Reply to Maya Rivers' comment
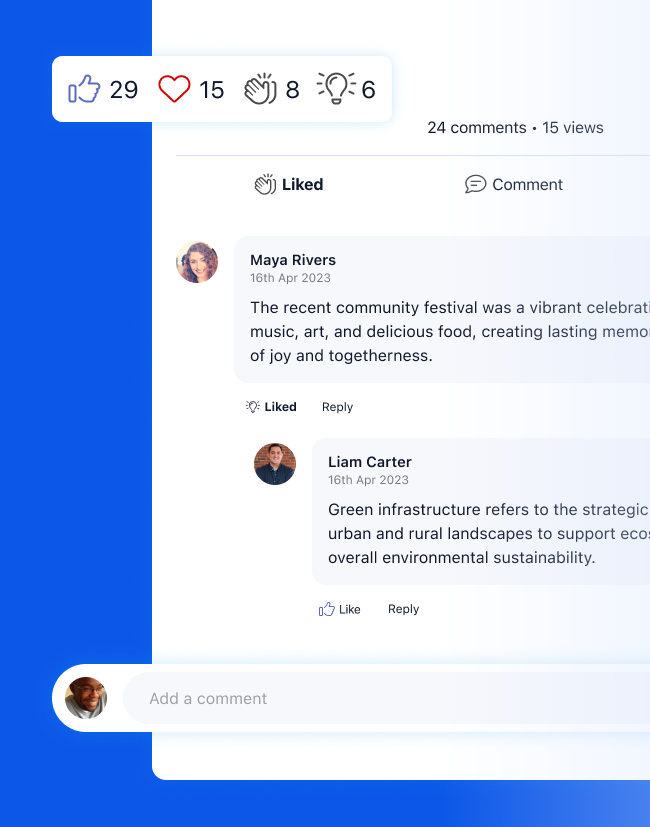 pos(337,406)
